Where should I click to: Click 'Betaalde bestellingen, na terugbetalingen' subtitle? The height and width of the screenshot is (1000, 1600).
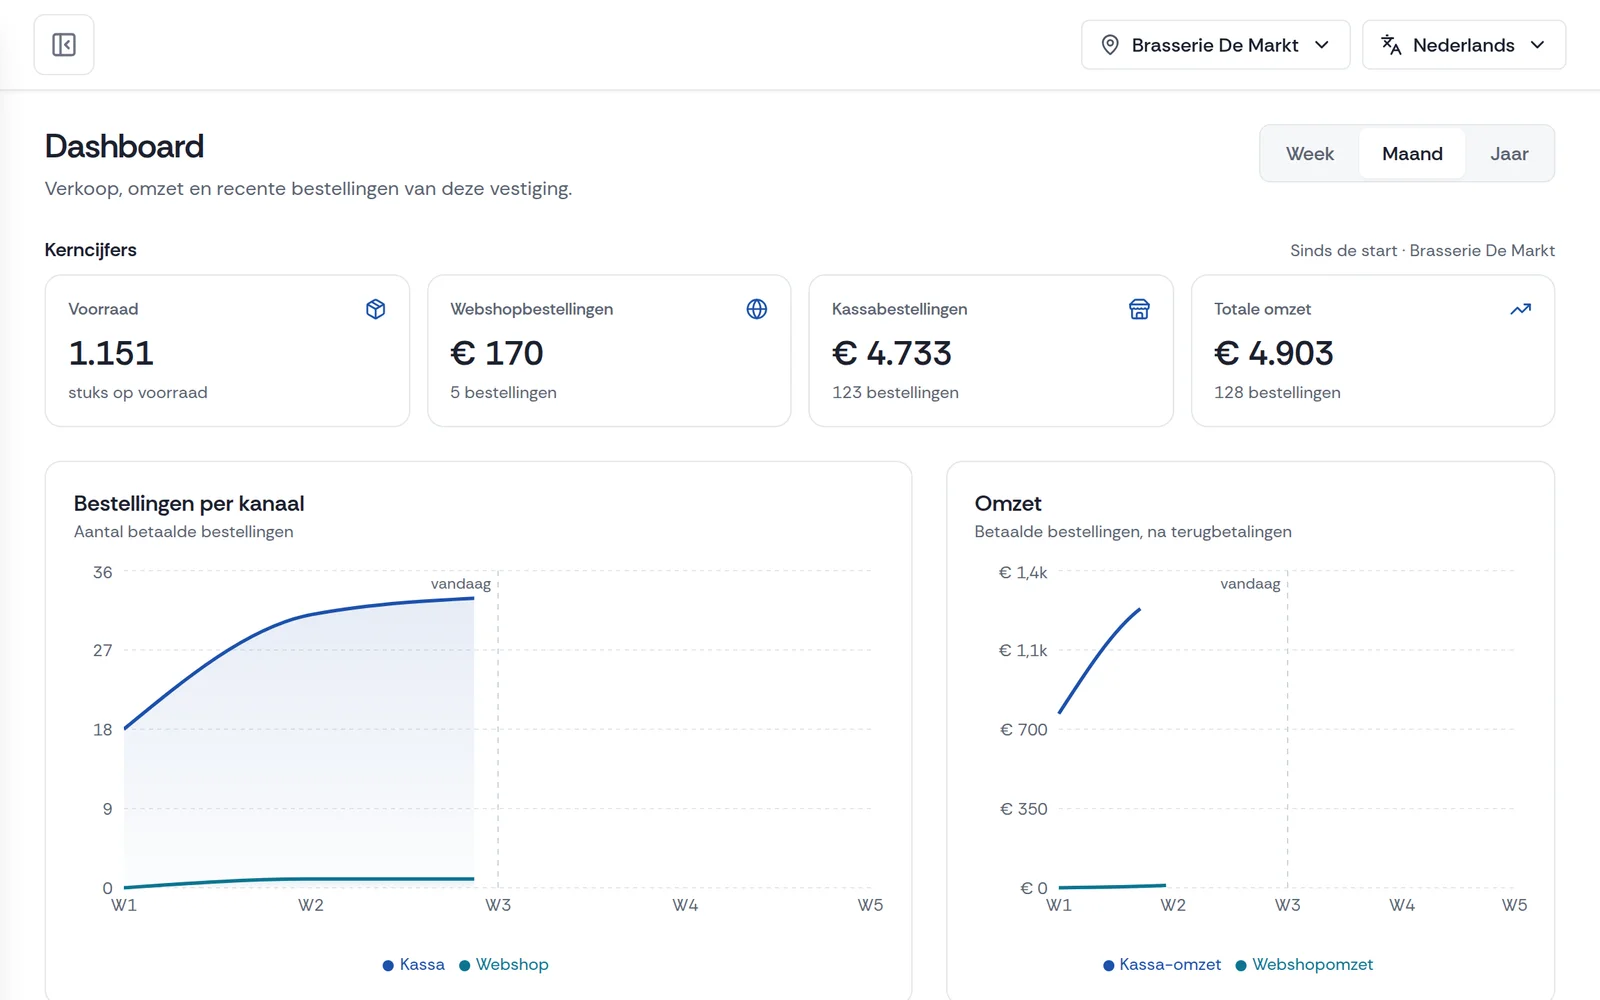point(1133,532)
